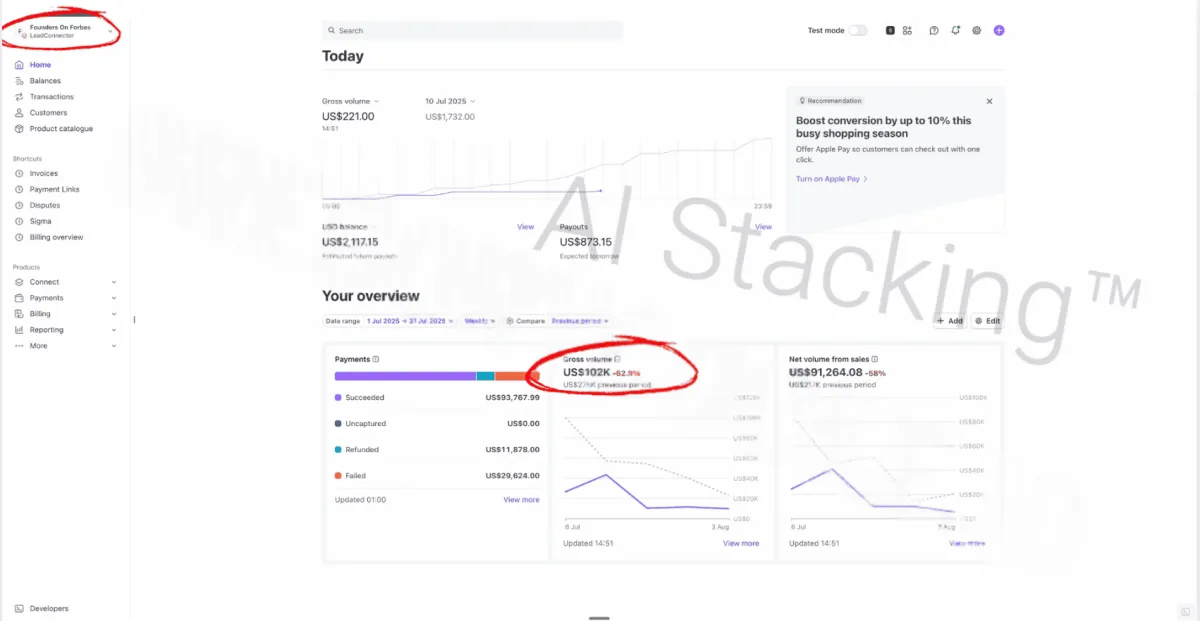1200x621 pixels.
Task: Open the Sigma shortcut
Action: click(40, 221)
